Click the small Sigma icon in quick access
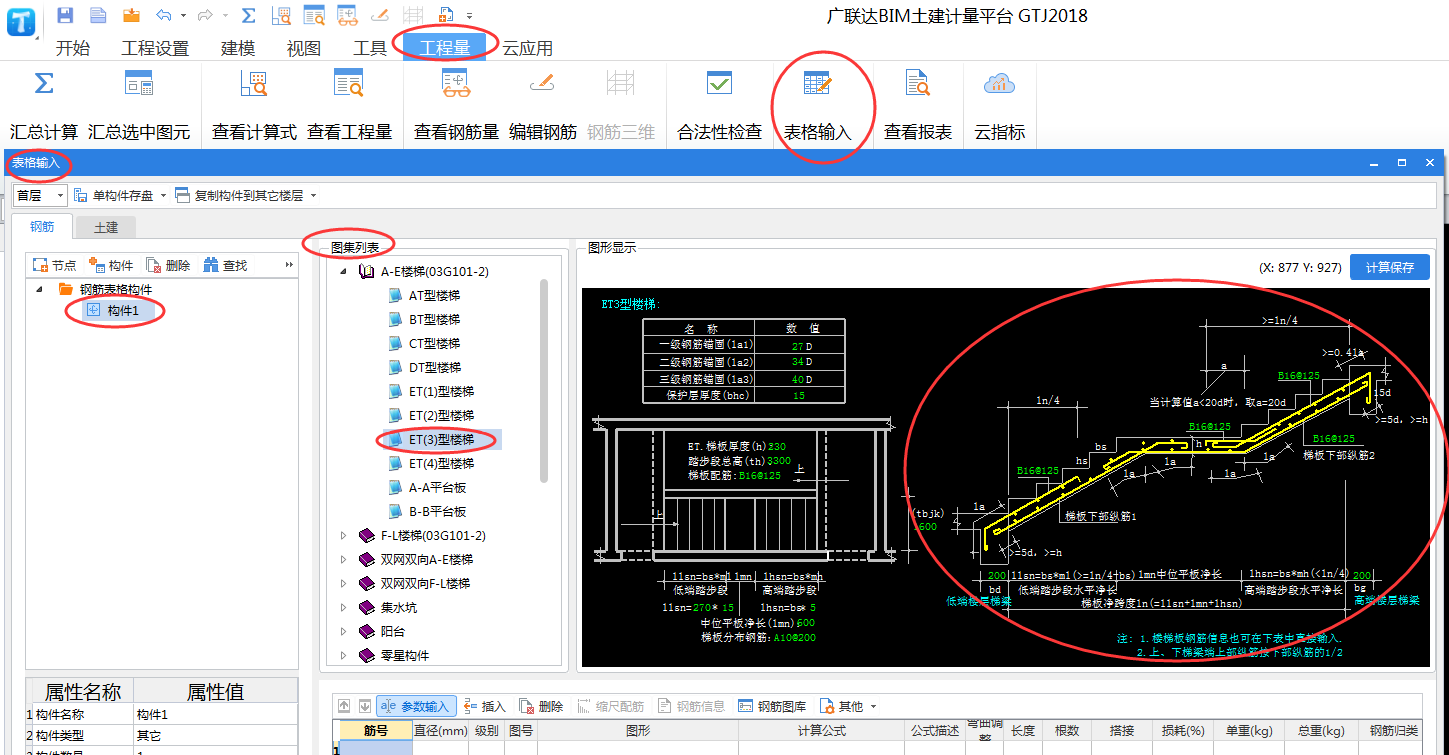1449x755 pixels. tap(248, 15)
